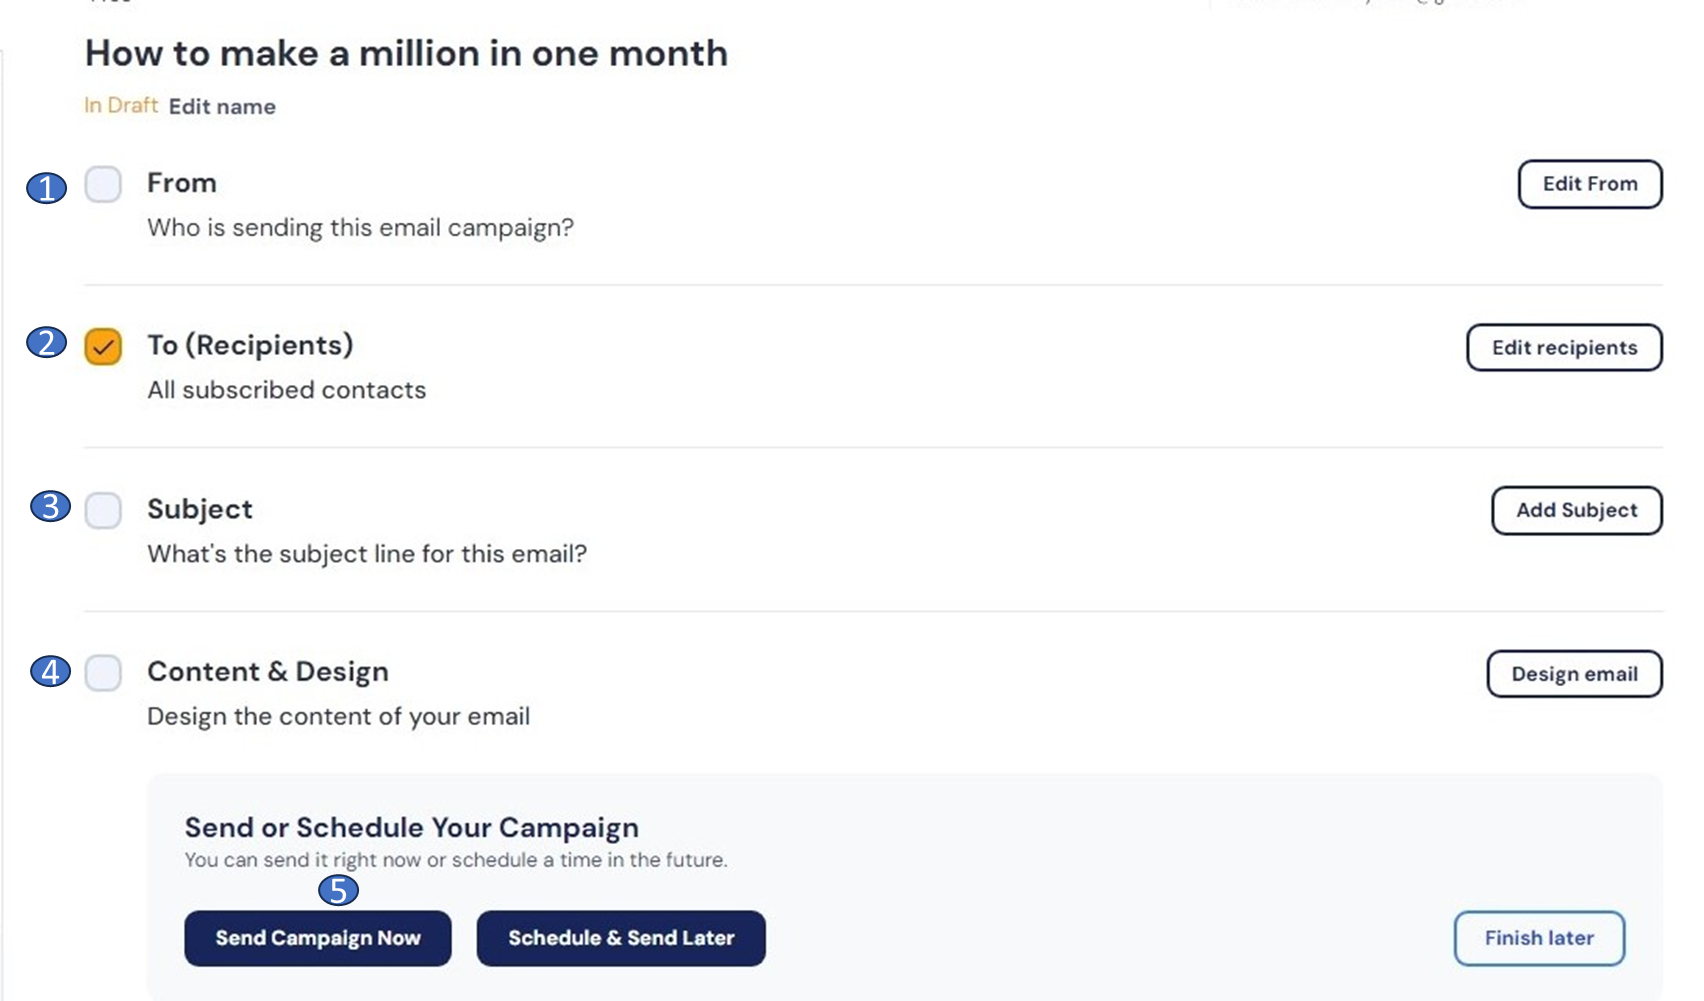Viewport: 1704px width, 1001px height.
Task: Open the Edit From button
Action: (1589, 184)
